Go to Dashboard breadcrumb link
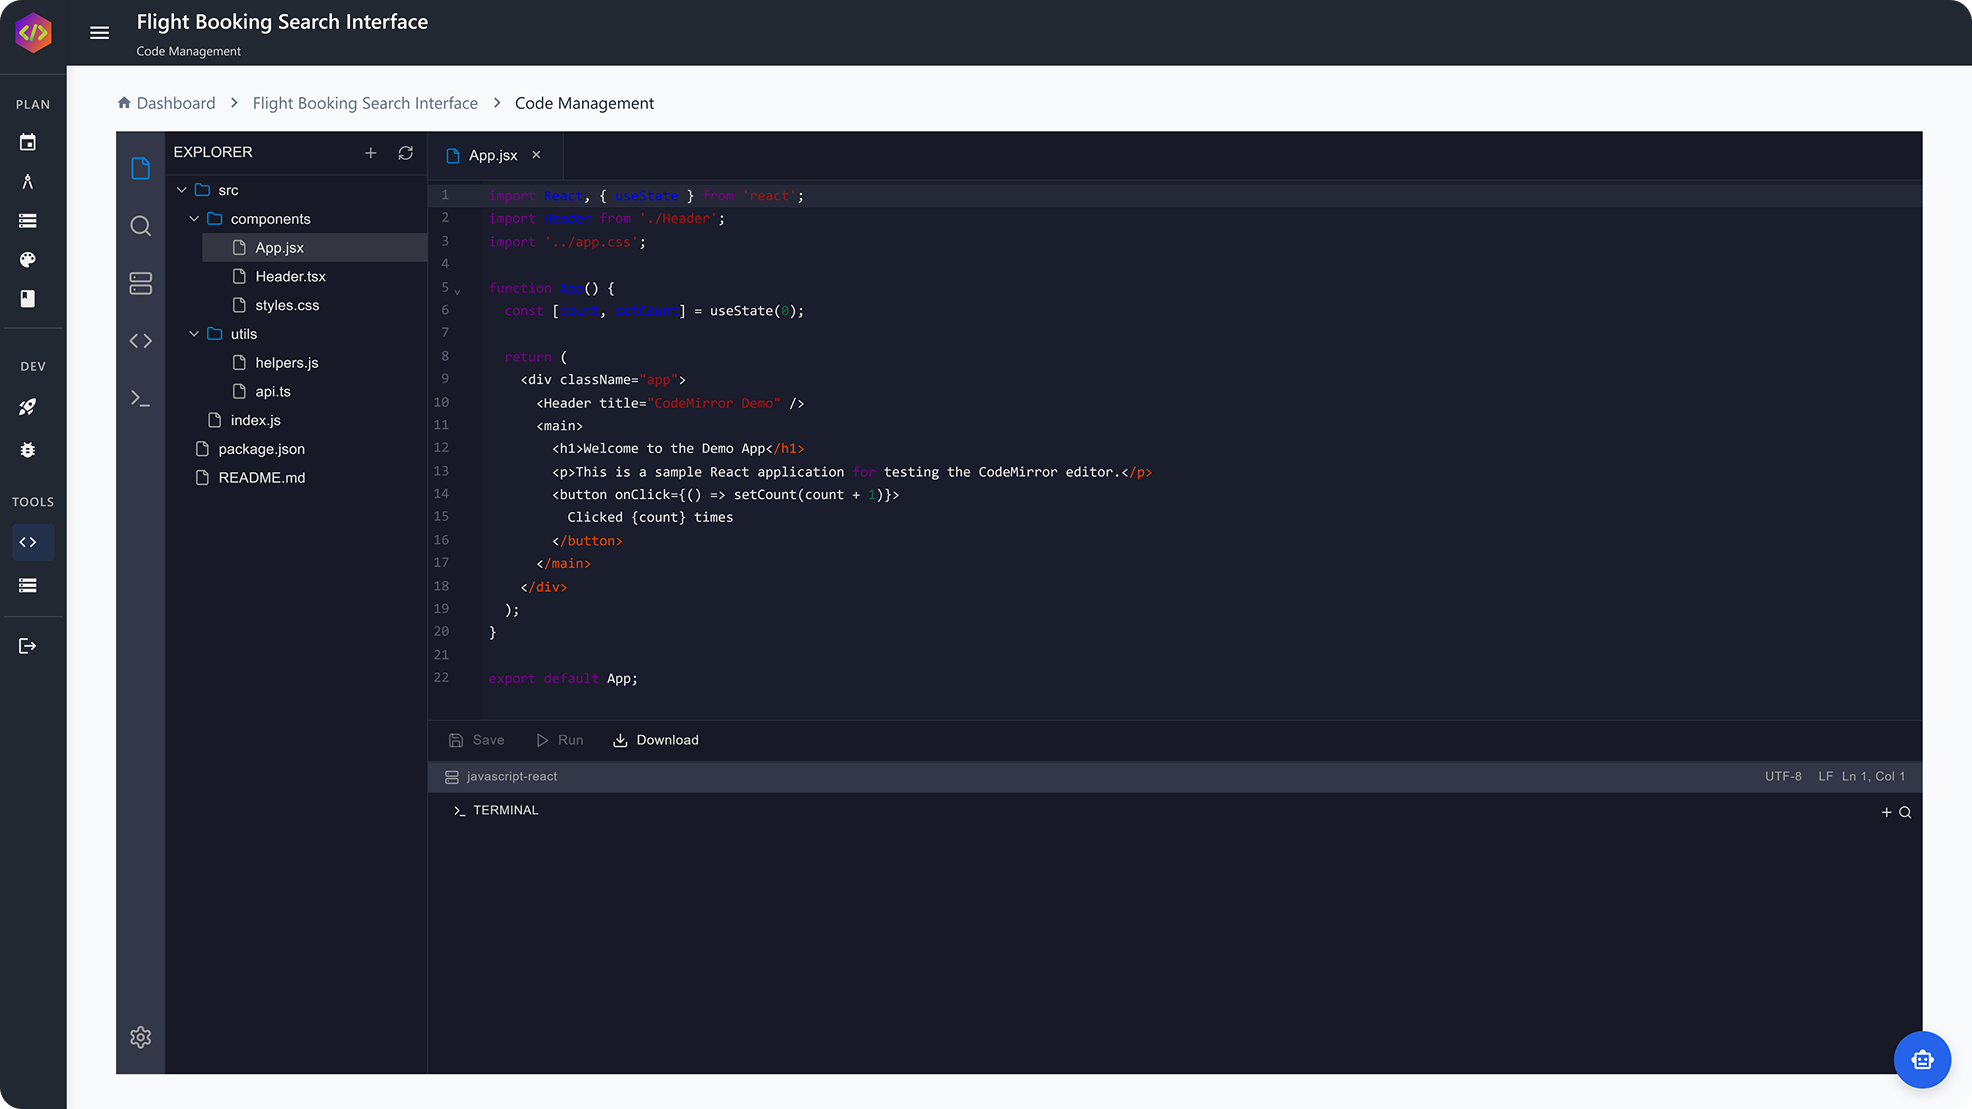 176,103
